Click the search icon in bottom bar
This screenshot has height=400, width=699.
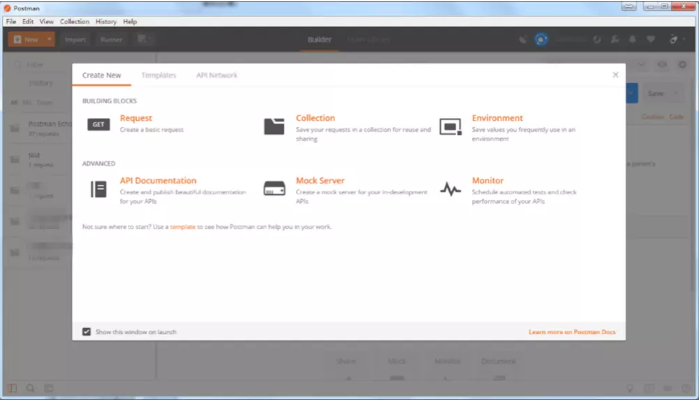[x=30, y=388]
